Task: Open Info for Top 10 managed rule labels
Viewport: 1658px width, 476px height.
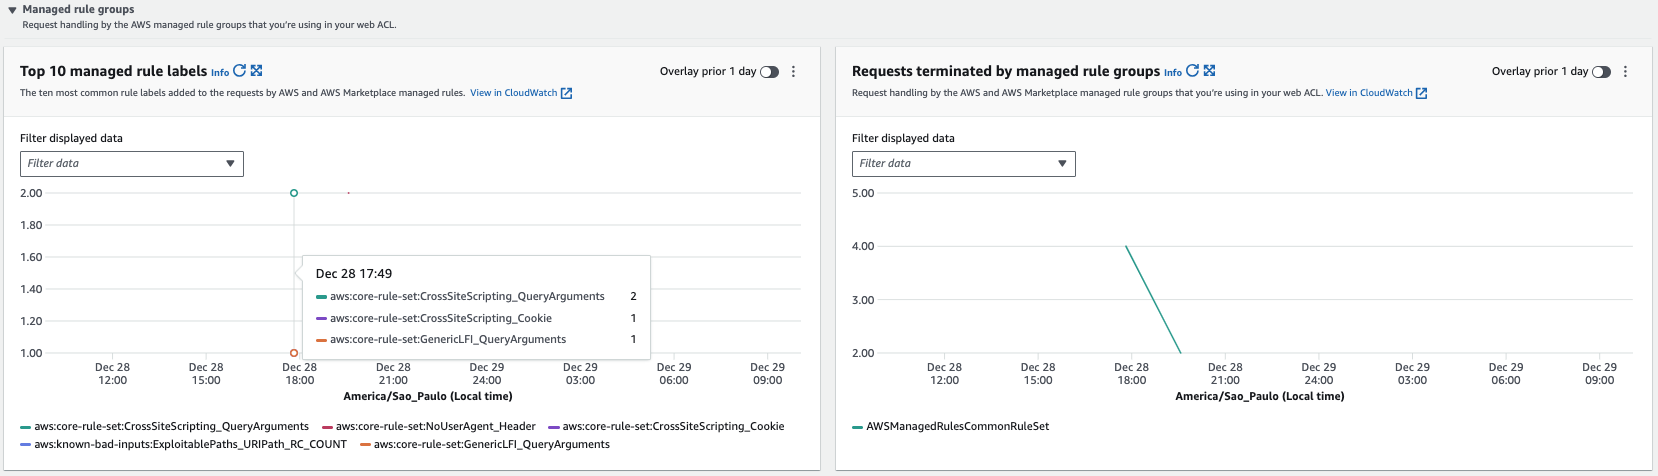Action: 220,73
